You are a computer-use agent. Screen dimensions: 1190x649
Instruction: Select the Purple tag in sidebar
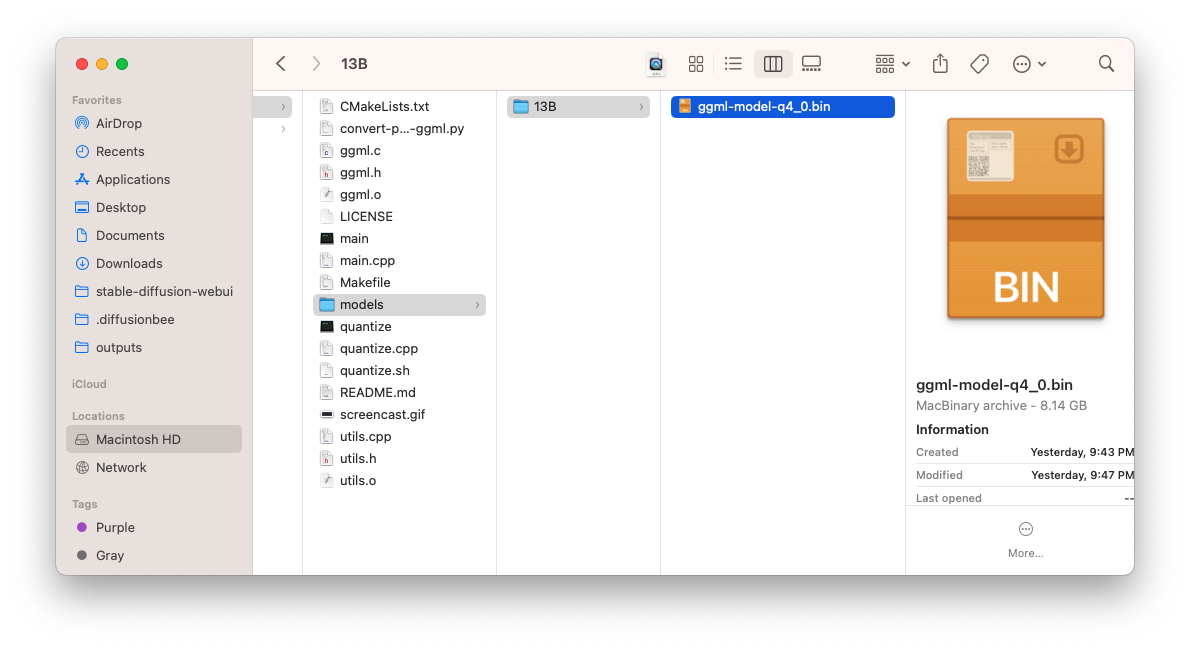coord(114,527)
